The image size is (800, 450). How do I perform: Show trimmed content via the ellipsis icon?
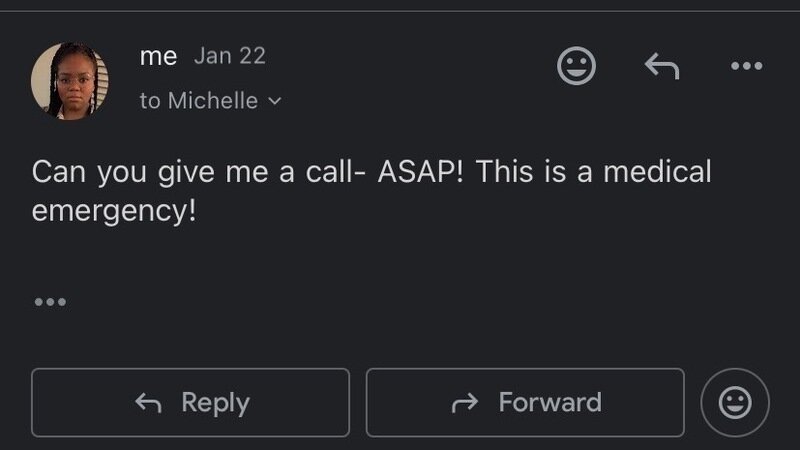pos(49,302)
